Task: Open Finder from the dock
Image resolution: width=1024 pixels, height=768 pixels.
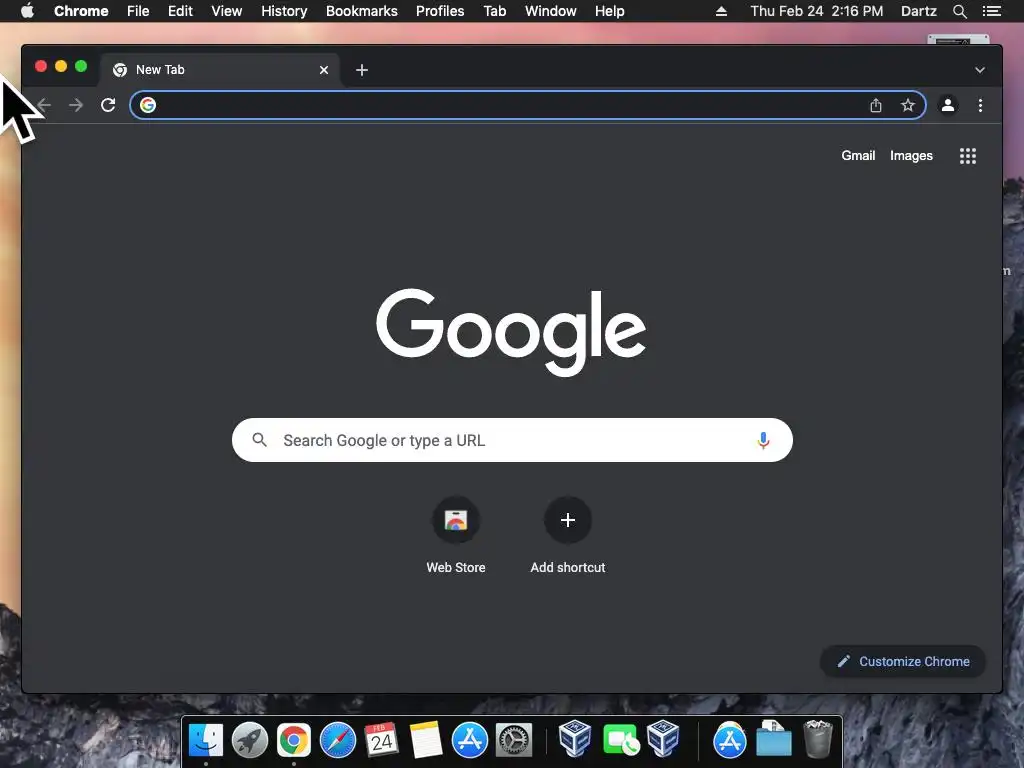Action: (x=206, y=741)
